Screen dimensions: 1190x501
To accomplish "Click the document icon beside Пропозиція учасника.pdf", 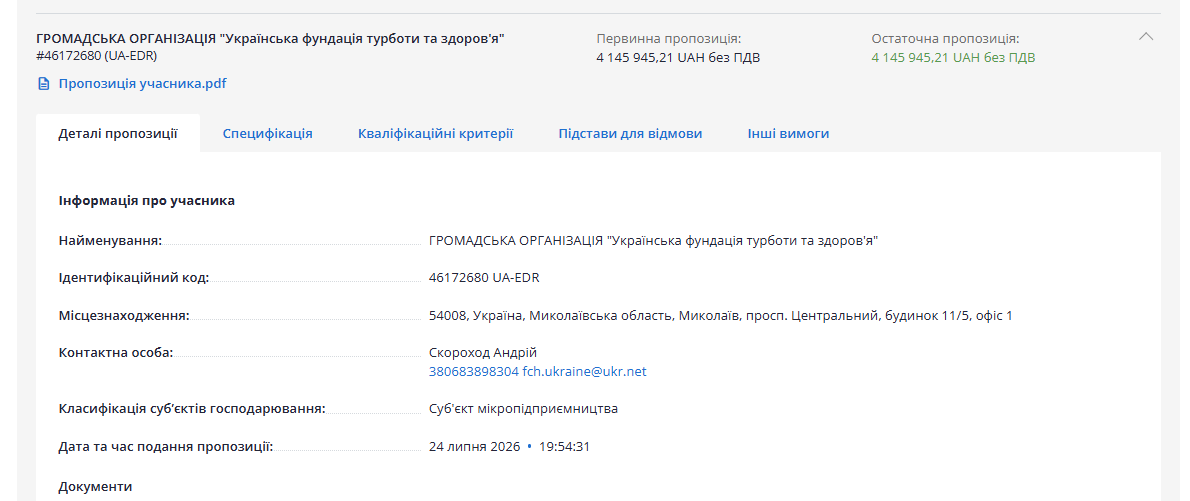I will coord(44,84).
